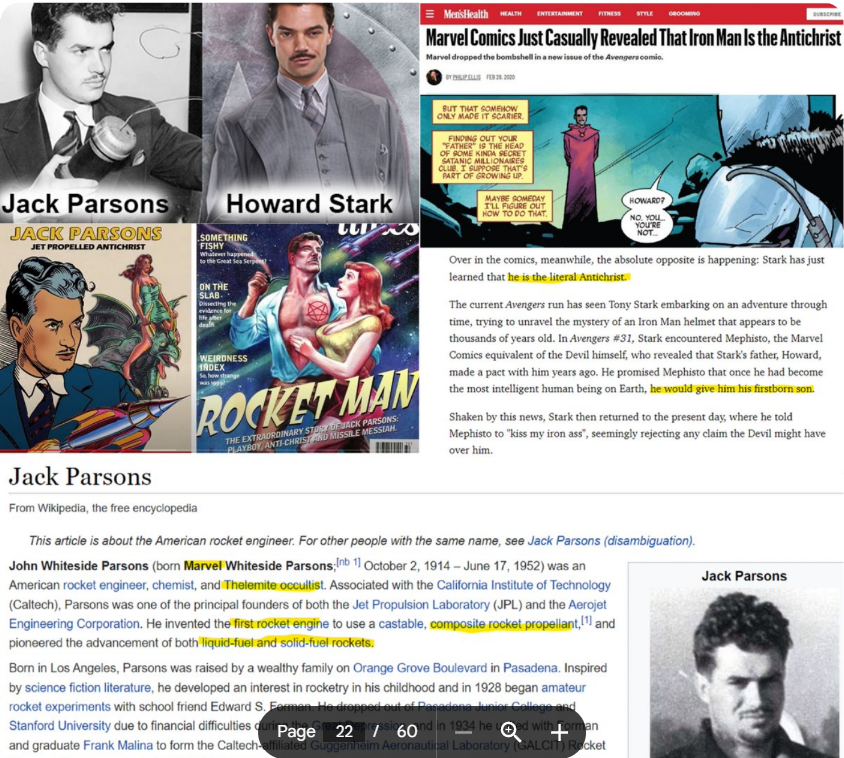Screen dimensions: 844x758
Task: Open Jack Parsons (disambiguation) link
Action: 610,540
